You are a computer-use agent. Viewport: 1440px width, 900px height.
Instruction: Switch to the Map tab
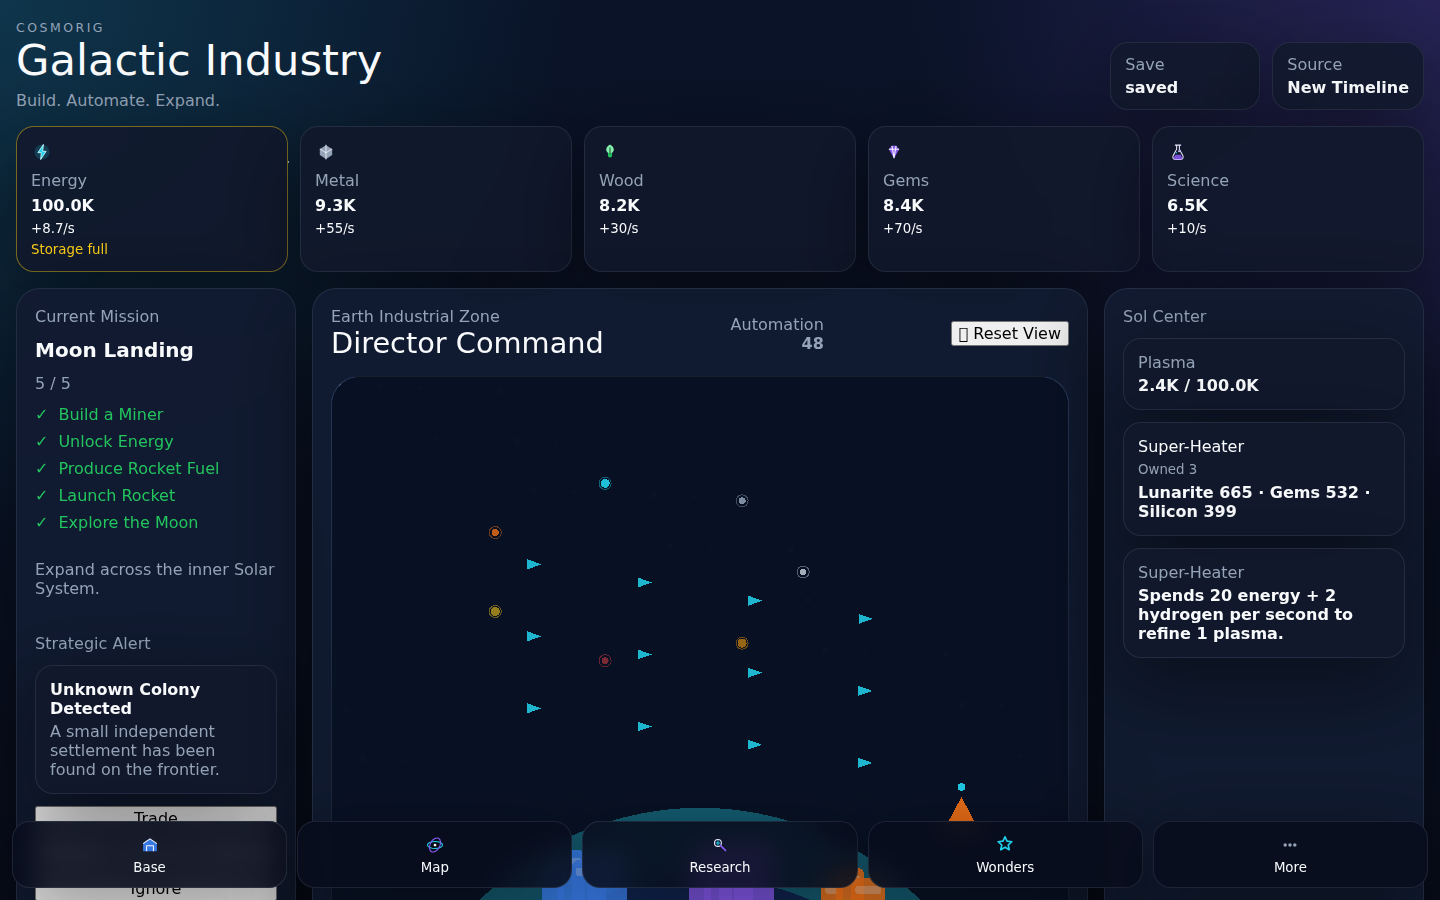435,855
